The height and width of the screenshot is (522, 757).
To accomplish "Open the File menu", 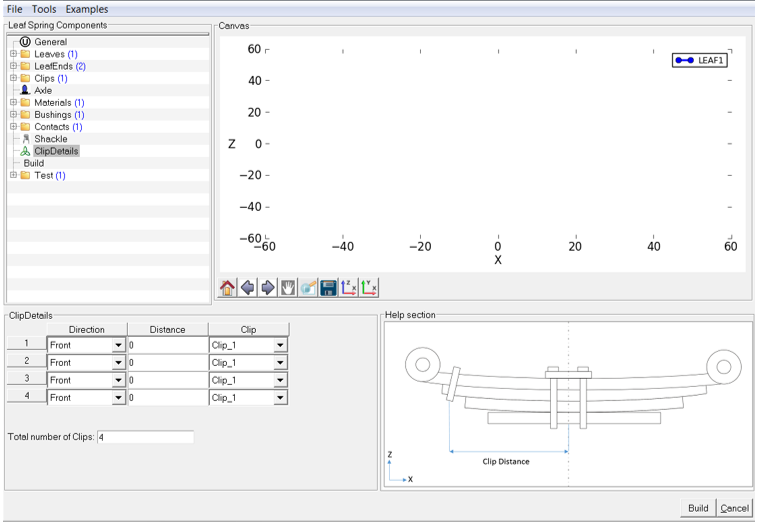I will 15,9.
